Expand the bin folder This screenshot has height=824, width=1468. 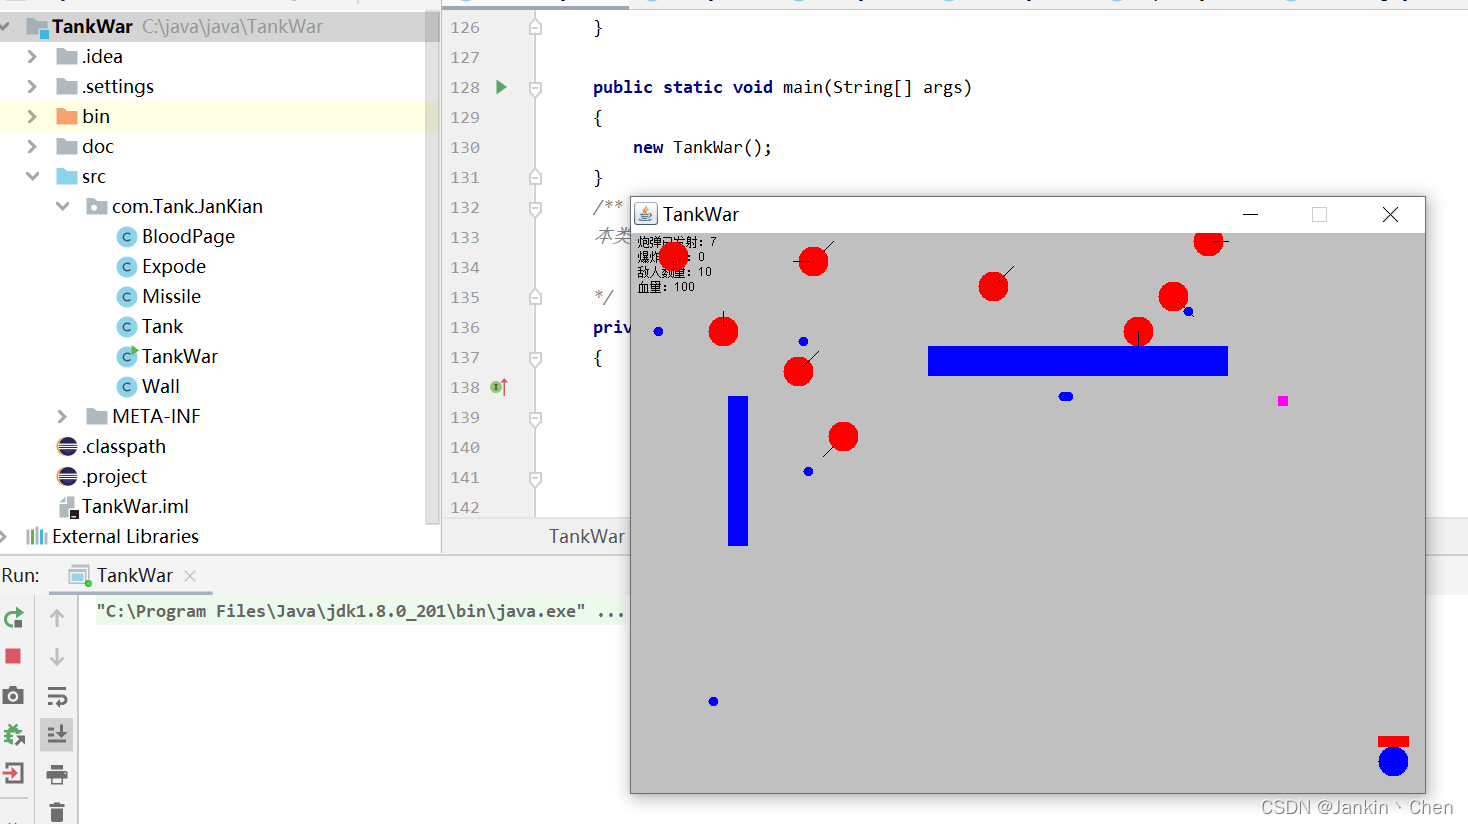32,116
